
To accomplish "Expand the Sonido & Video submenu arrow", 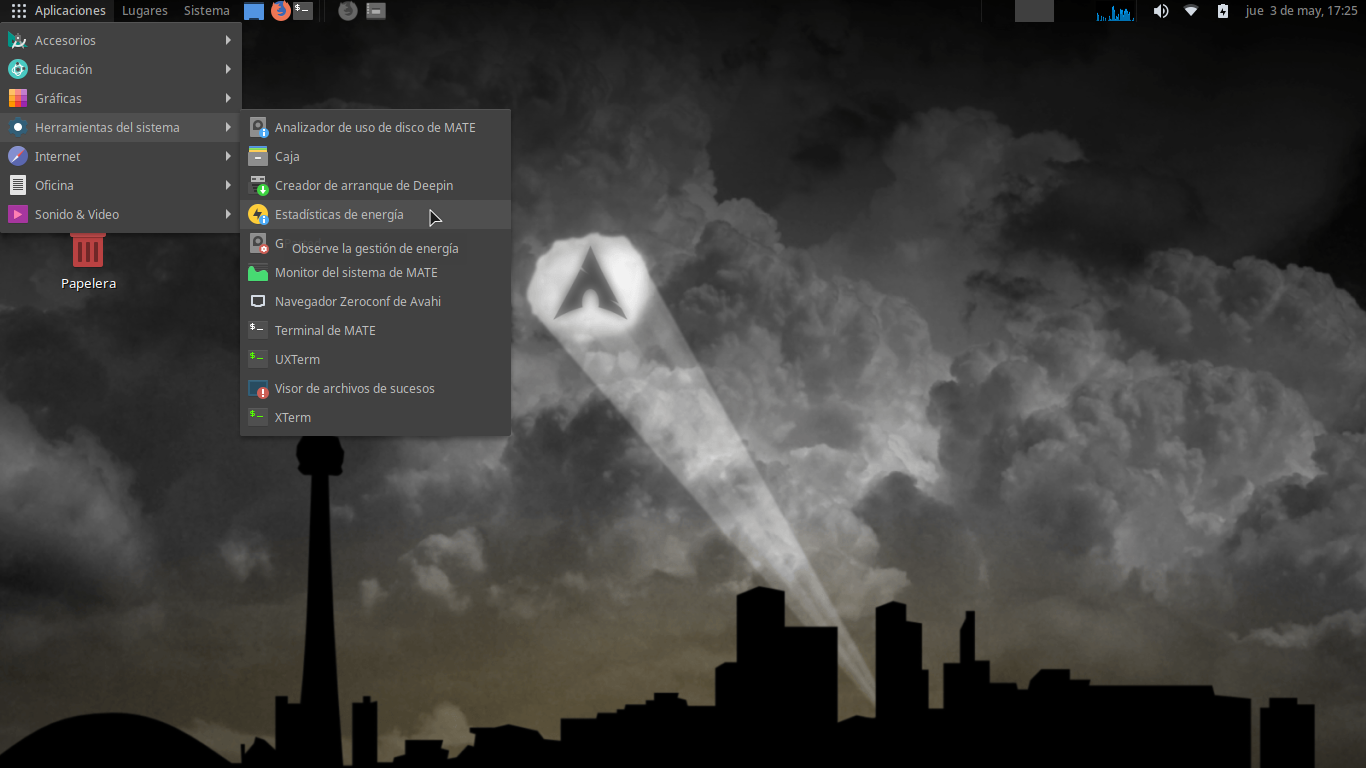I will (228, 214).
